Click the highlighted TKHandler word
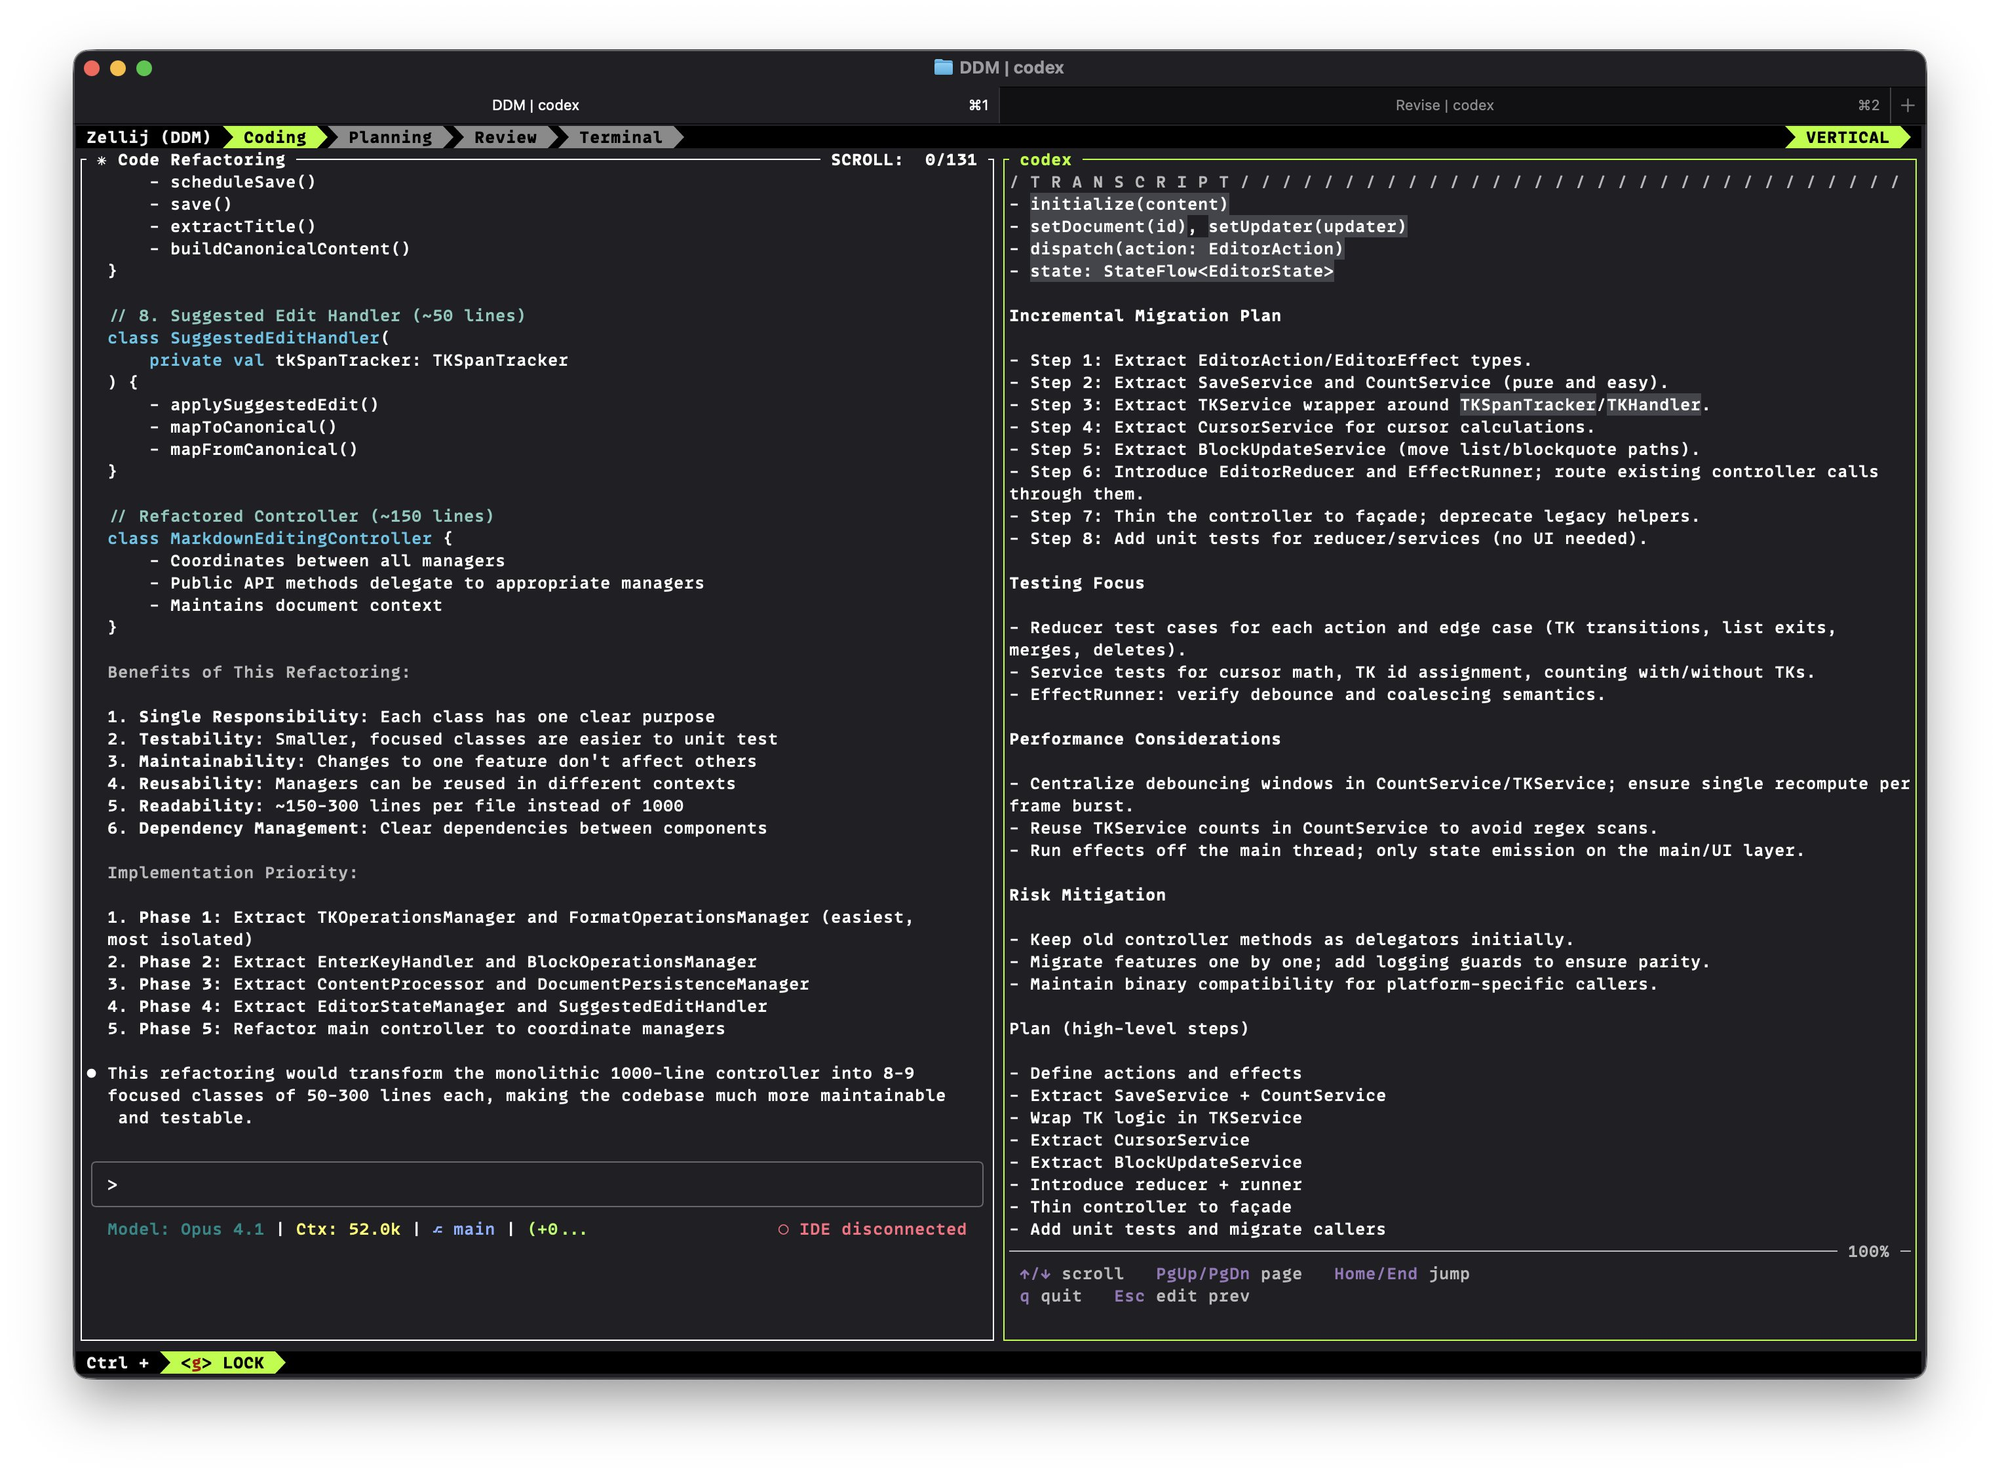 pos(1653,405)
